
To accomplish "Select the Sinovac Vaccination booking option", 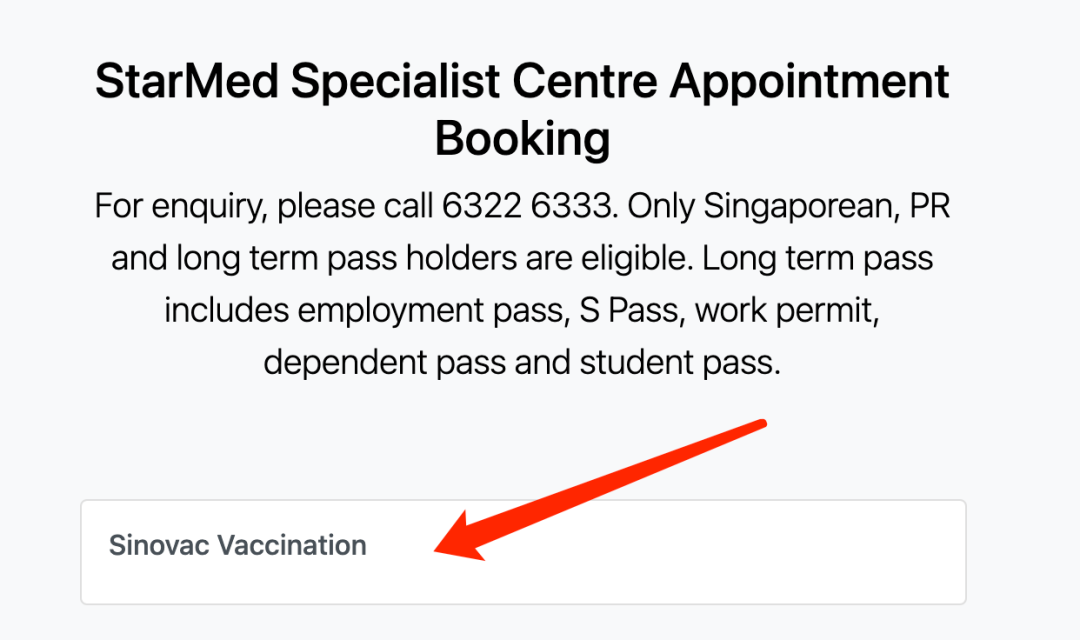I will click(523, 552).
